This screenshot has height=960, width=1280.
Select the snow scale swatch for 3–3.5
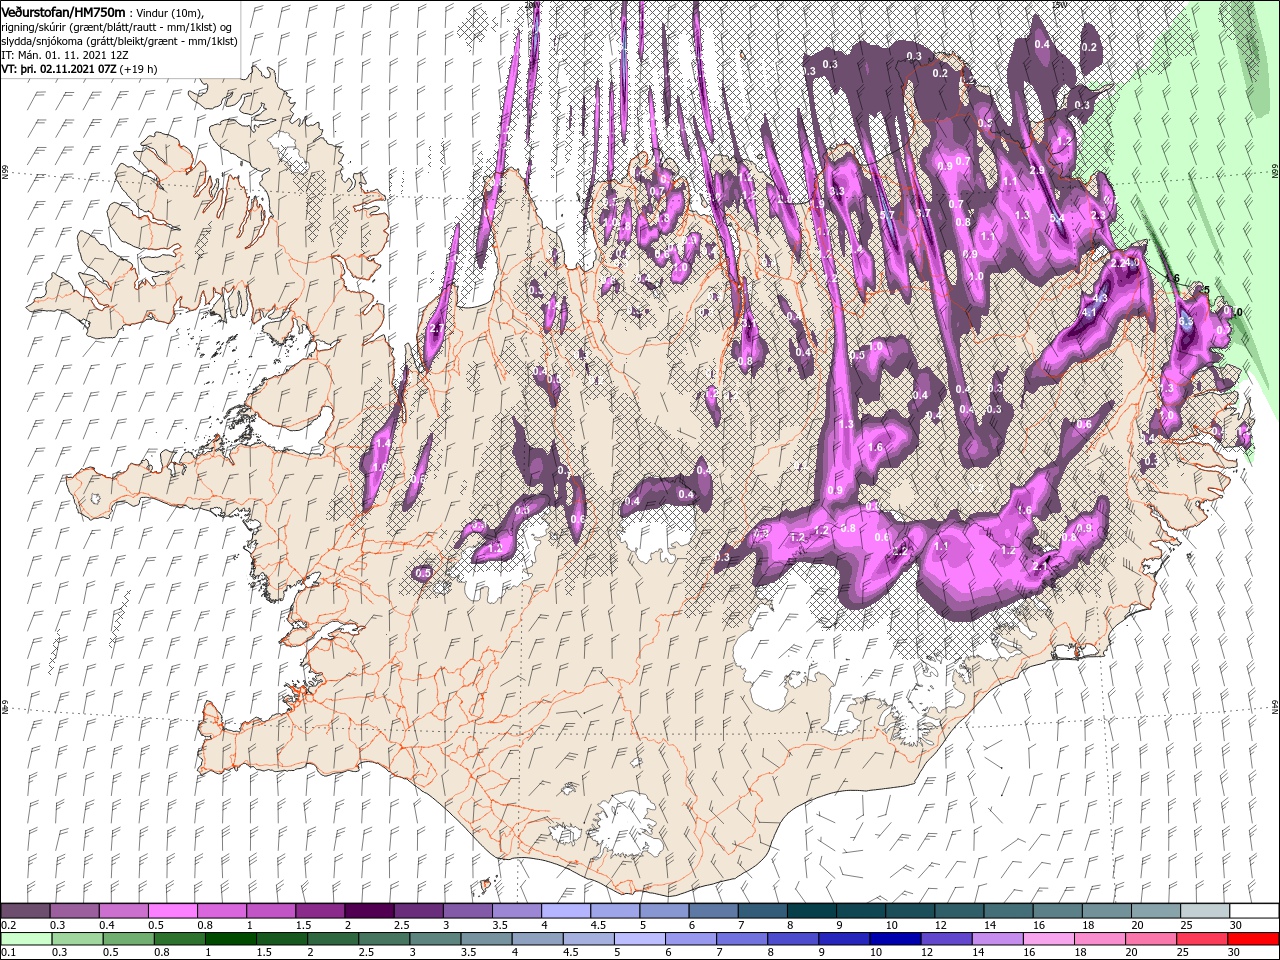click(467, 910)
